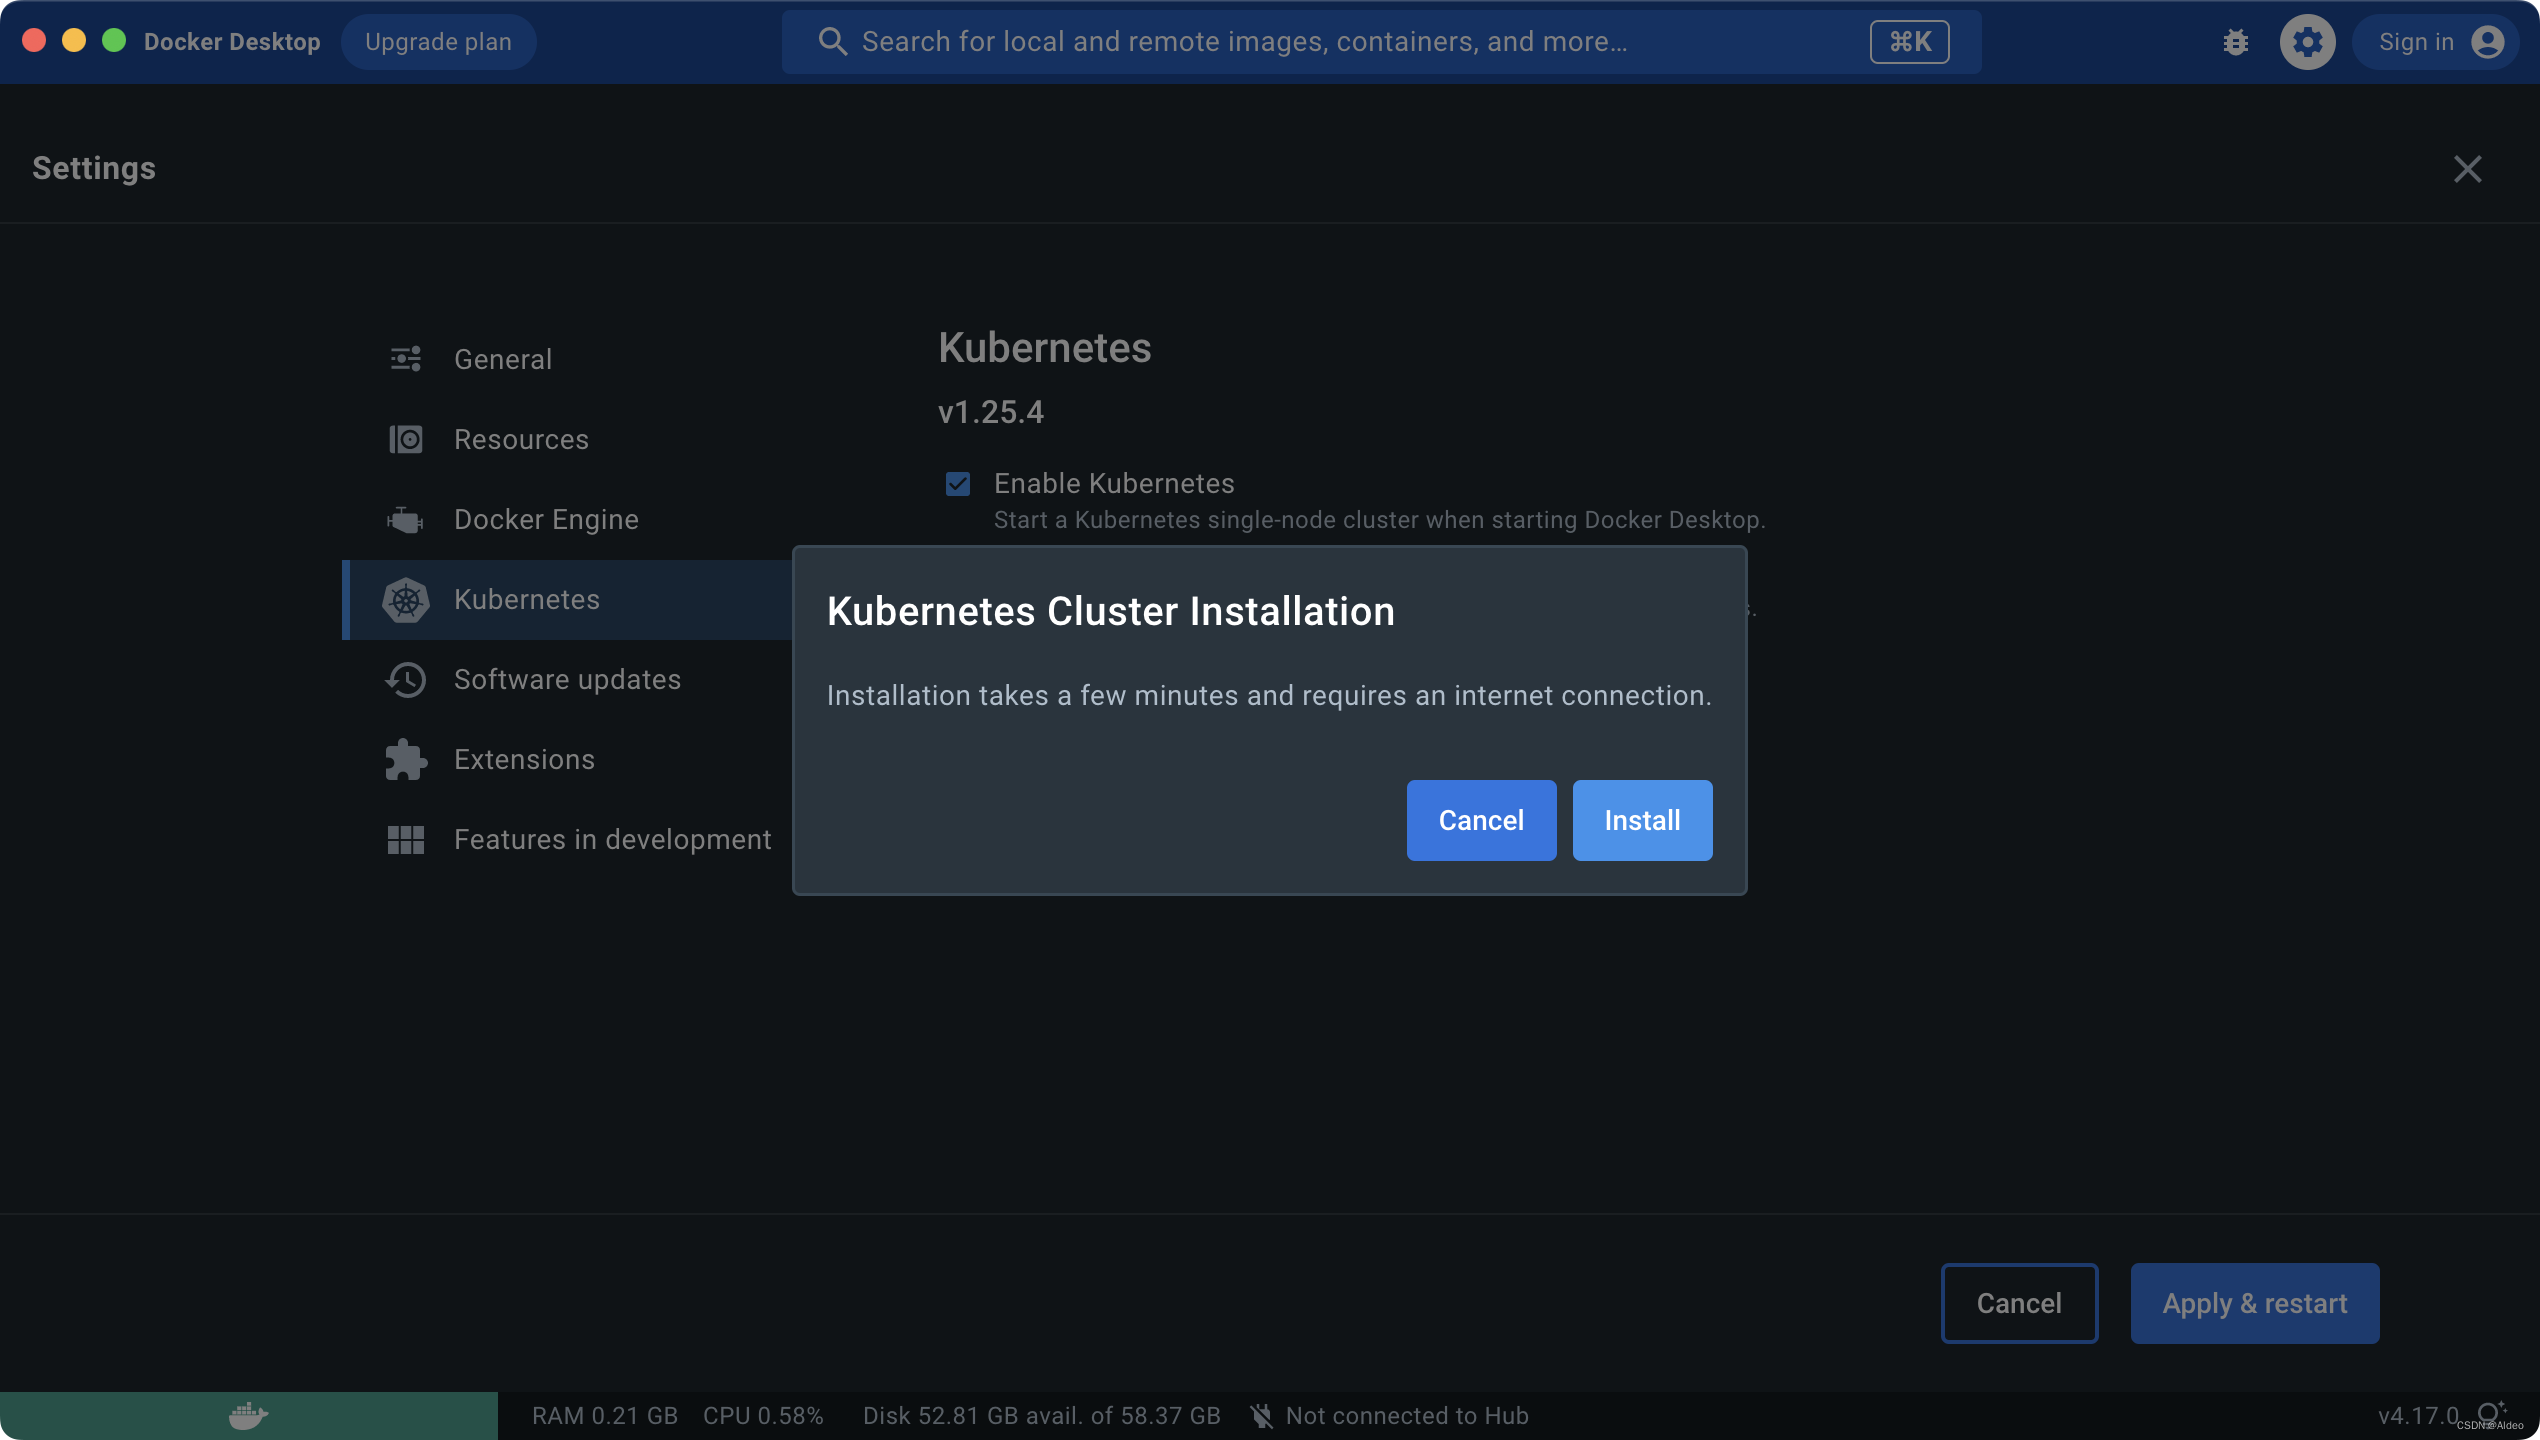The image size is (2540, 1440).
Task: Click the yellow macOS minimize button
Action: [74, 40]
